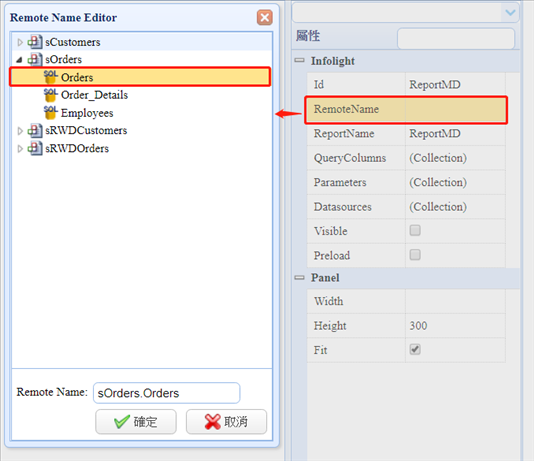Collapse the Panel property group
This screenshot has width=534, height=461.
click(299, 277)
